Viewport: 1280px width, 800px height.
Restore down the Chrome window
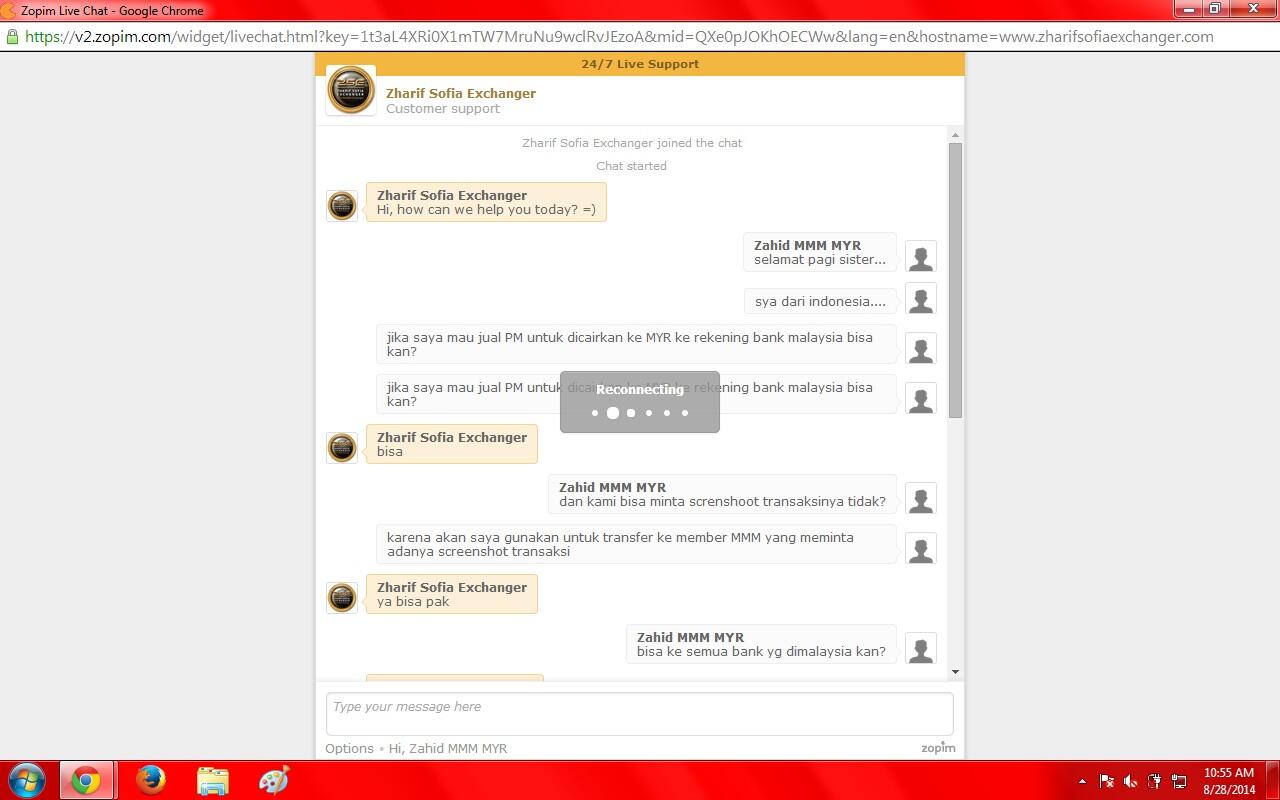(x=1215, y=9)
